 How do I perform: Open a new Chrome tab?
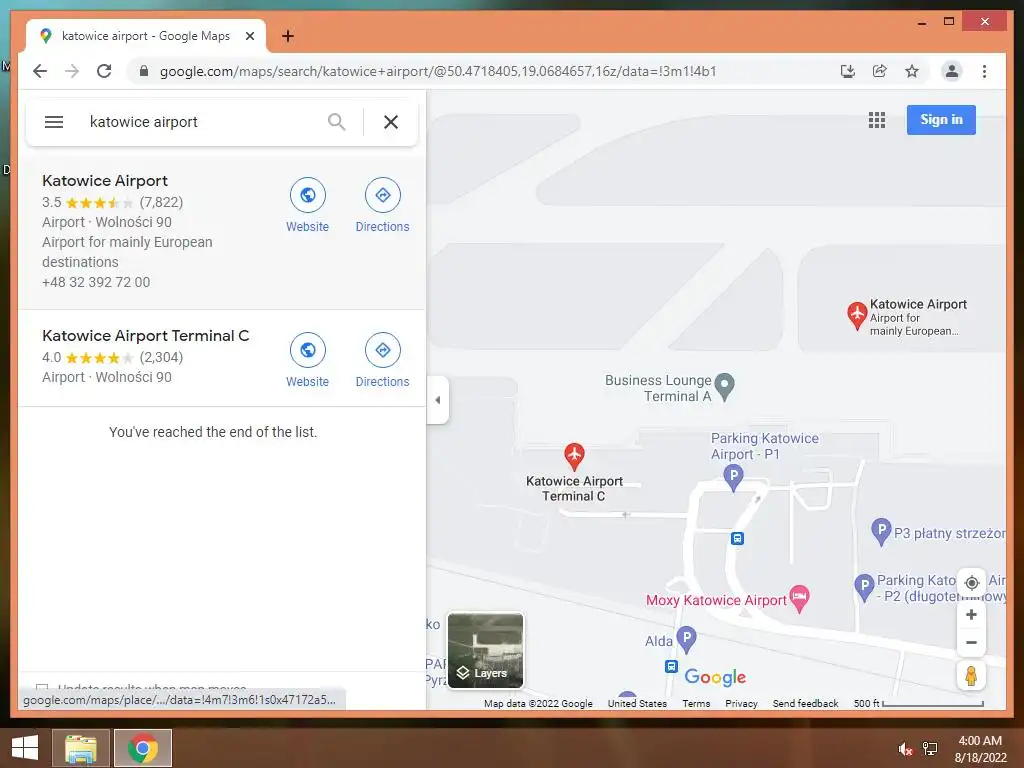point(287,36)
